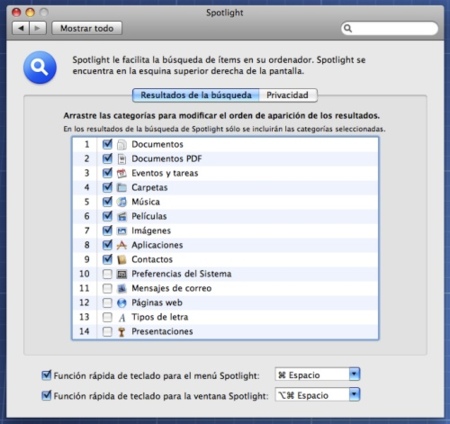The image size is (450, 424).
Task: Enable the Páginas web checkbox
Action: tap(107, 303)
